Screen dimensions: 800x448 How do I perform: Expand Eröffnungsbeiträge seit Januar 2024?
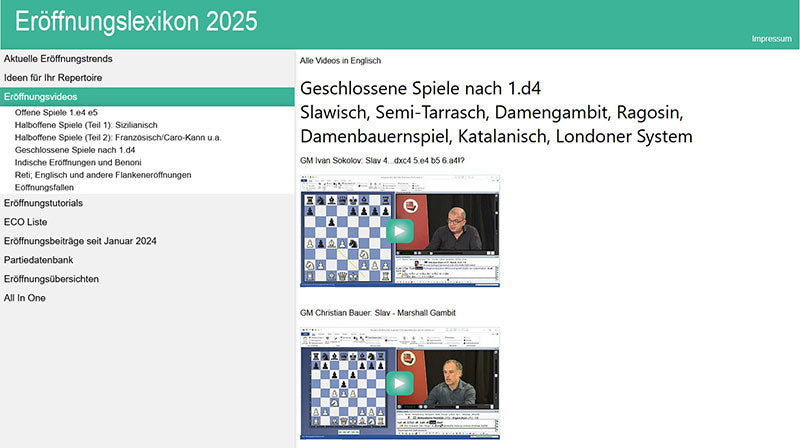coord(80,241)
